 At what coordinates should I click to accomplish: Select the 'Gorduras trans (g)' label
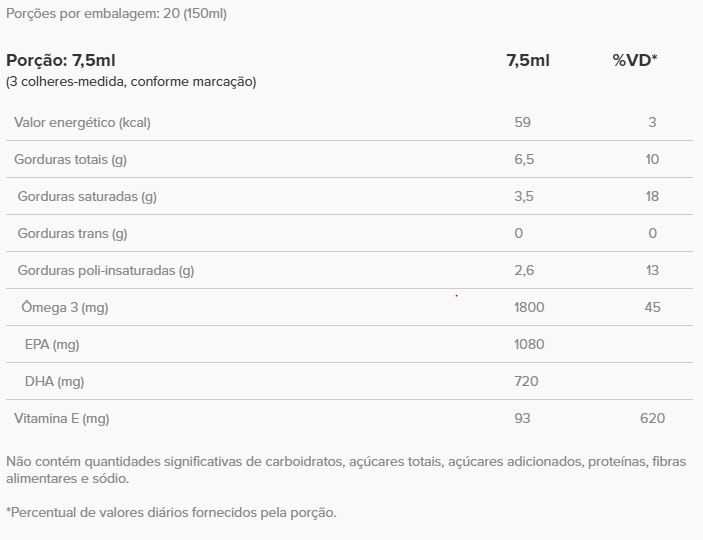point(72,233)
